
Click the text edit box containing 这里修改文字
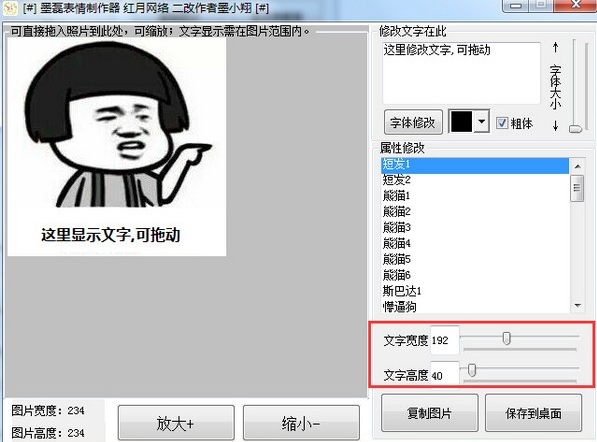[461, 73]
